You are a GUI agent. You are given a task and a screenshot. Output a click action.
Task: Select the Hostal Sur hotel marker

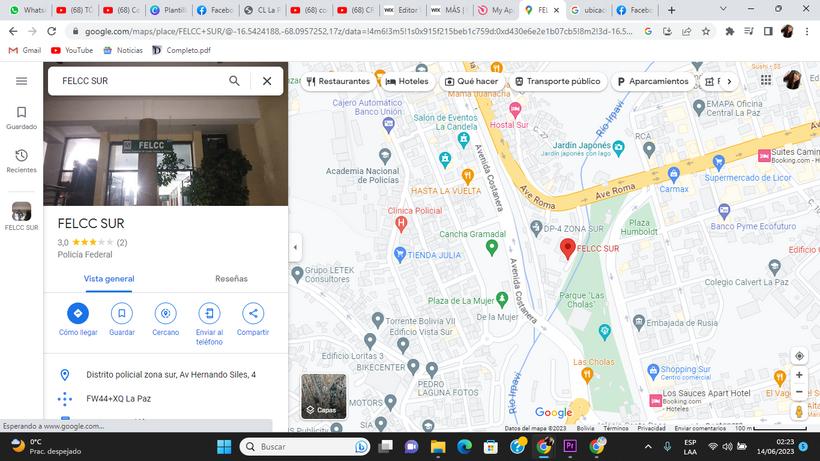tap(515, 110)
